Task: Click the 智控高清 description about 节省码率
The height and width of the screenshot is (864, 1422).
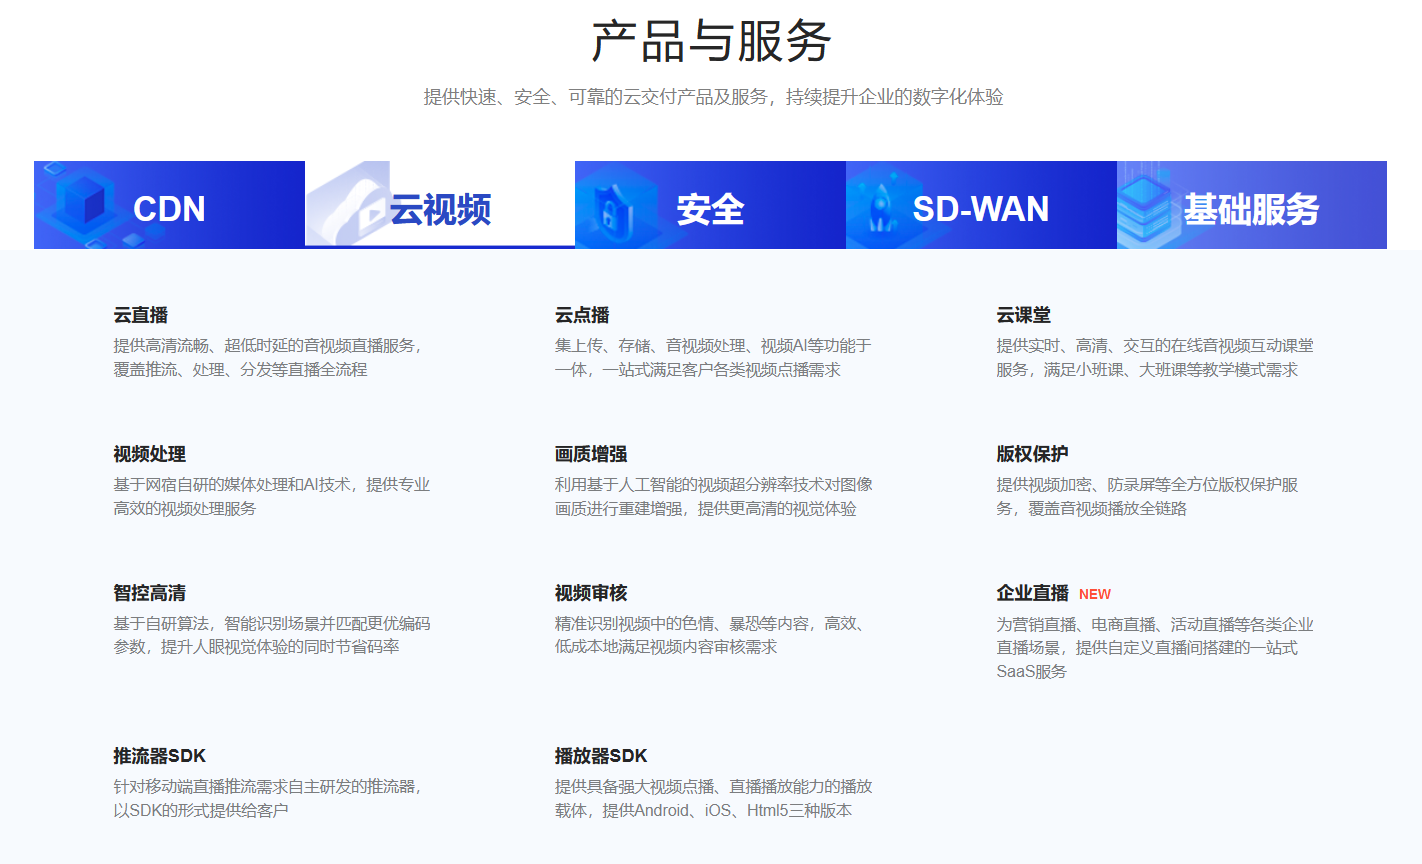Action: (272, 635)
